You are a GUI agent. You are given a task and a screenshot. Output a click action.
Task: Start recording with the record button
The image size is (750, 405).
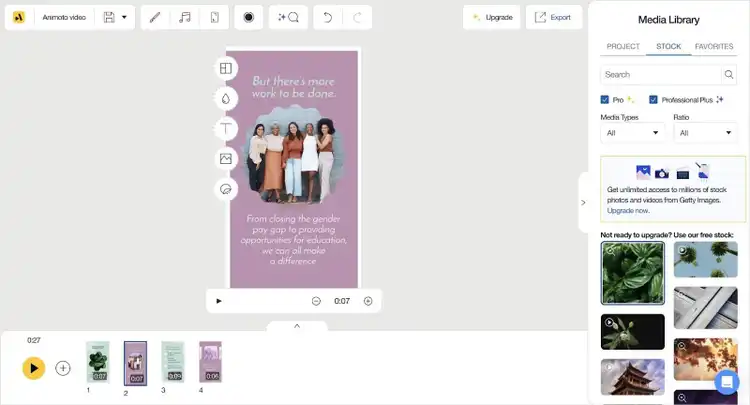coord(249,17)
